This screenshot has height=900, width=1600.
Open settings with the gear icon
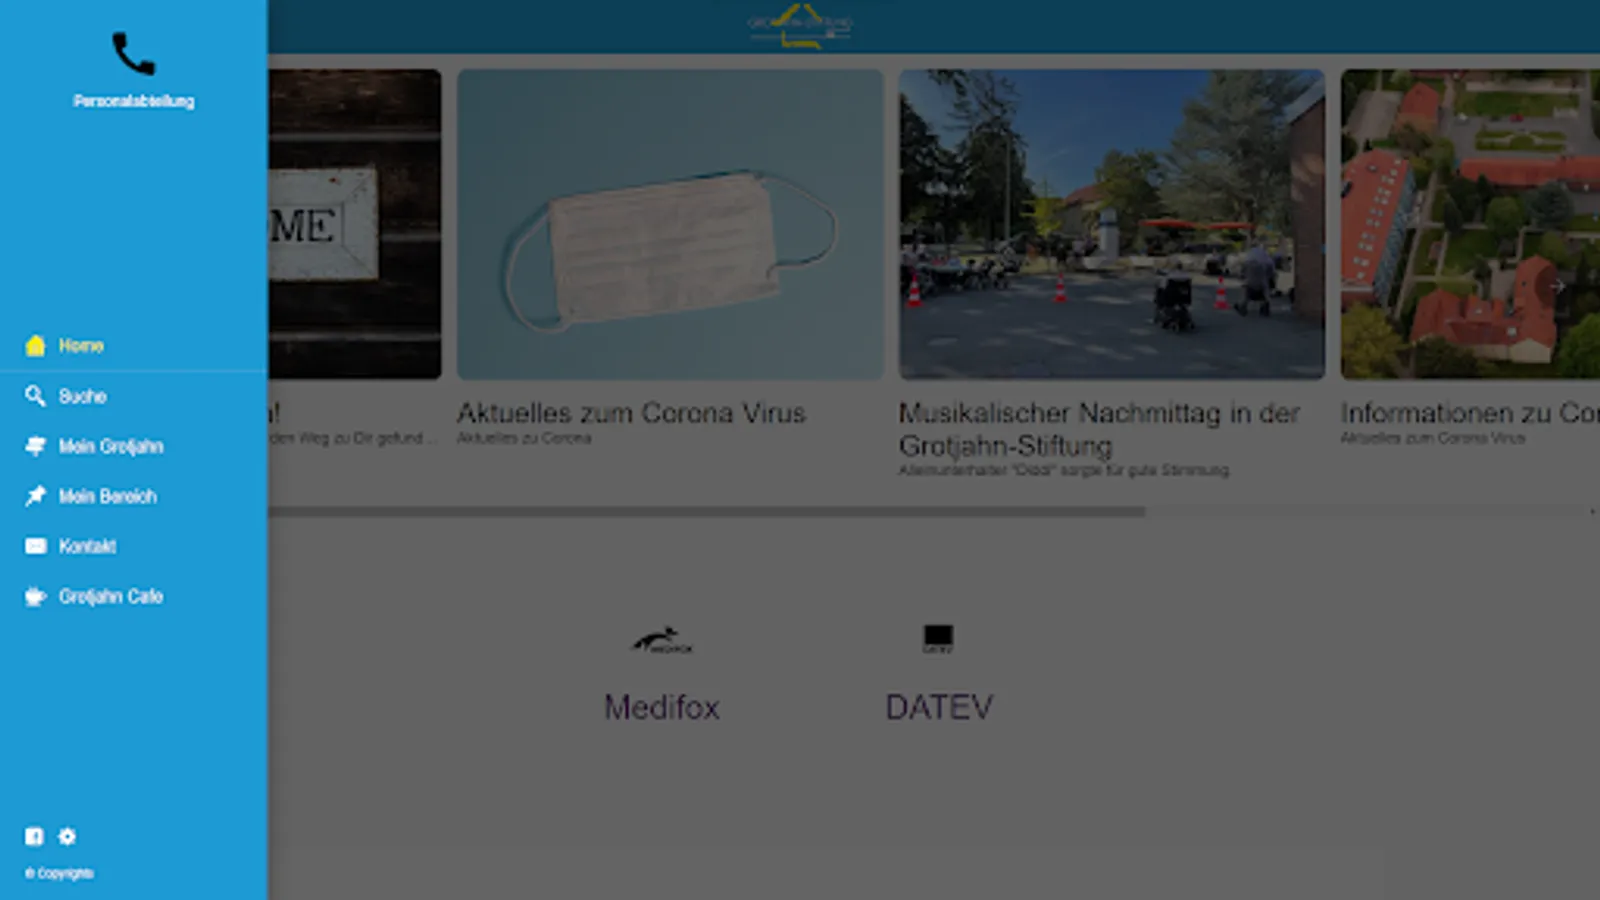[67, 836]
